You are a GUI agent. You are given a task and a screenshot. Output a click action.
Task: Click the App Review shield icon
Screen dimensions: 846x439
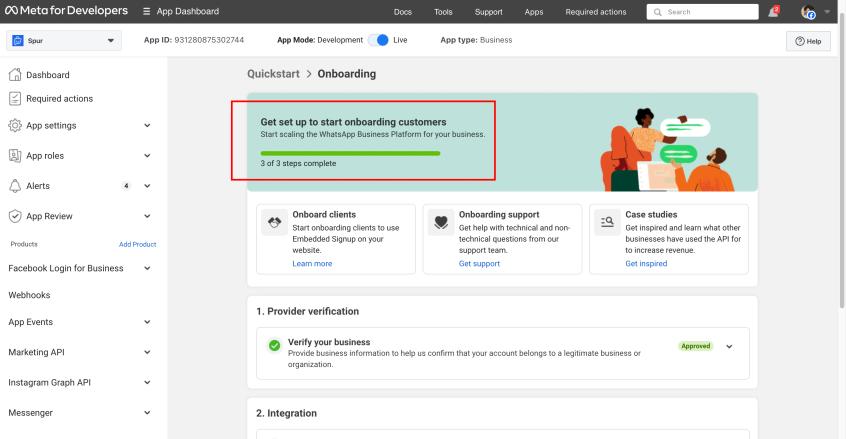(15, 216)
